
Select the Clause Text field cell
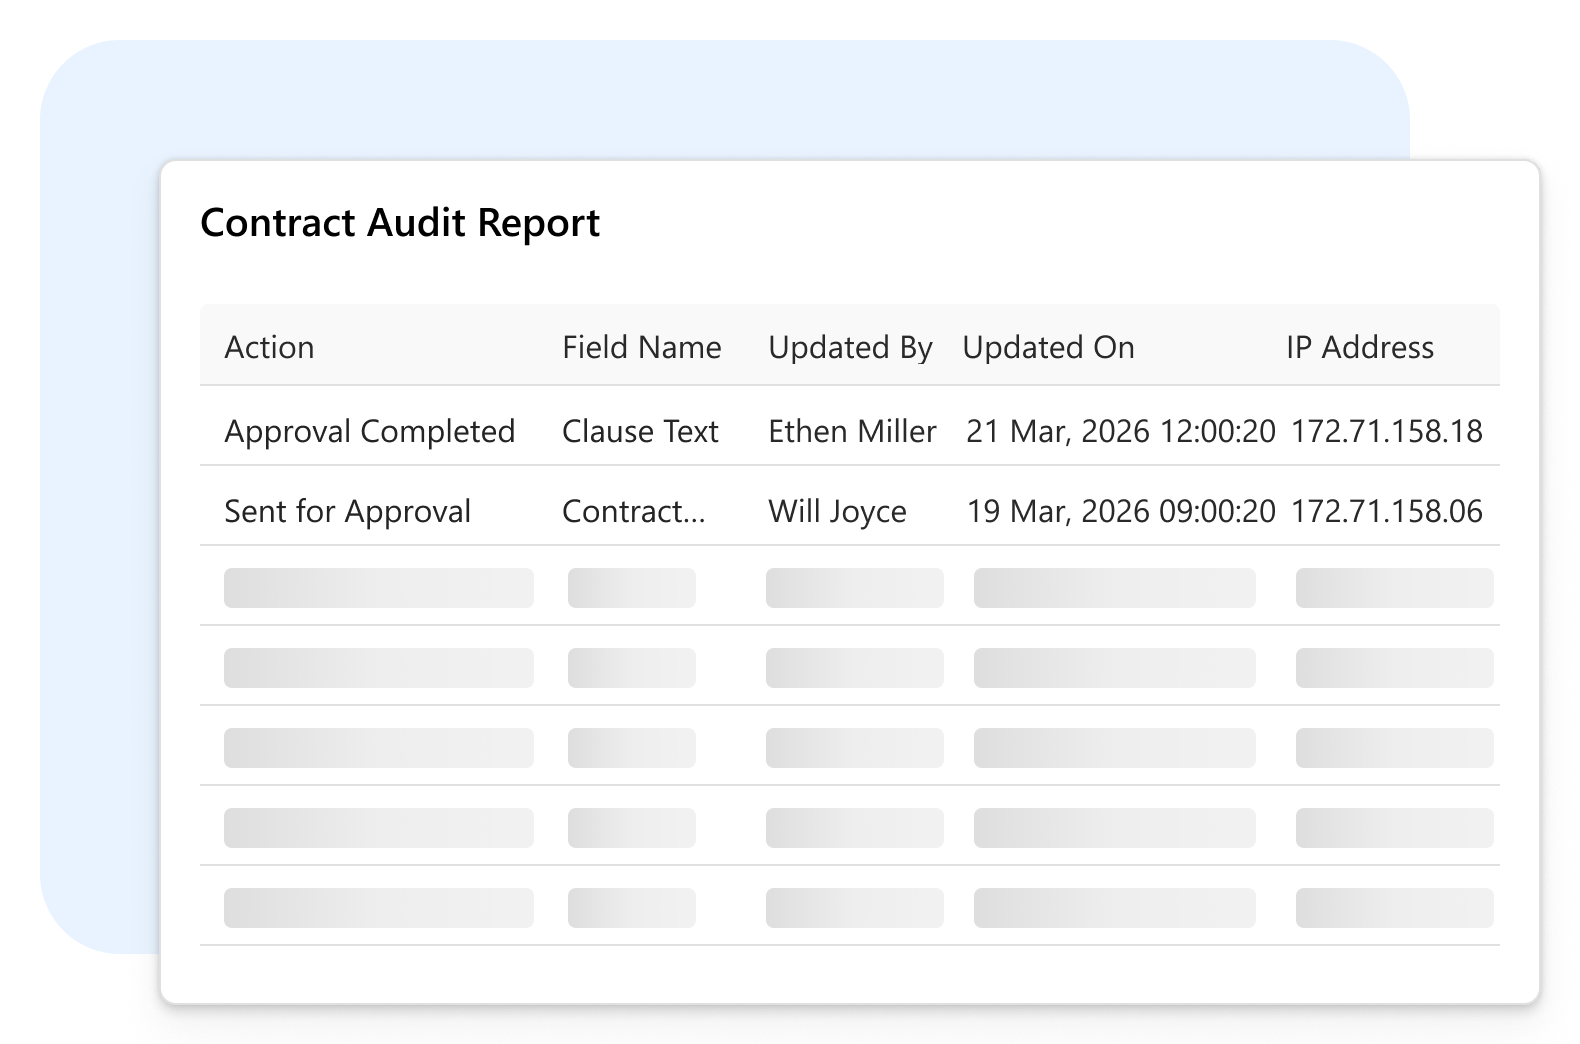(640, 431)
